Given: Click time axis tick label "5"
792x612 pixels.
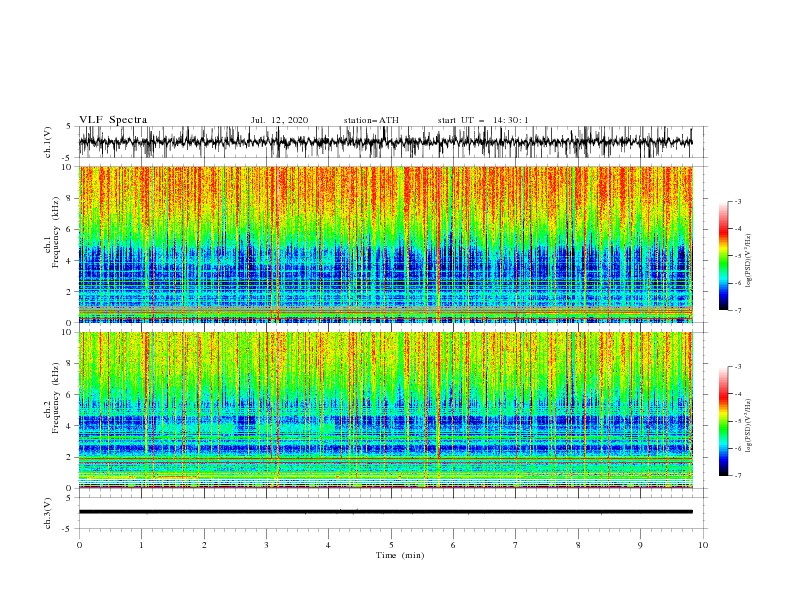Looking at the screenshot, I should coord(391,545).
